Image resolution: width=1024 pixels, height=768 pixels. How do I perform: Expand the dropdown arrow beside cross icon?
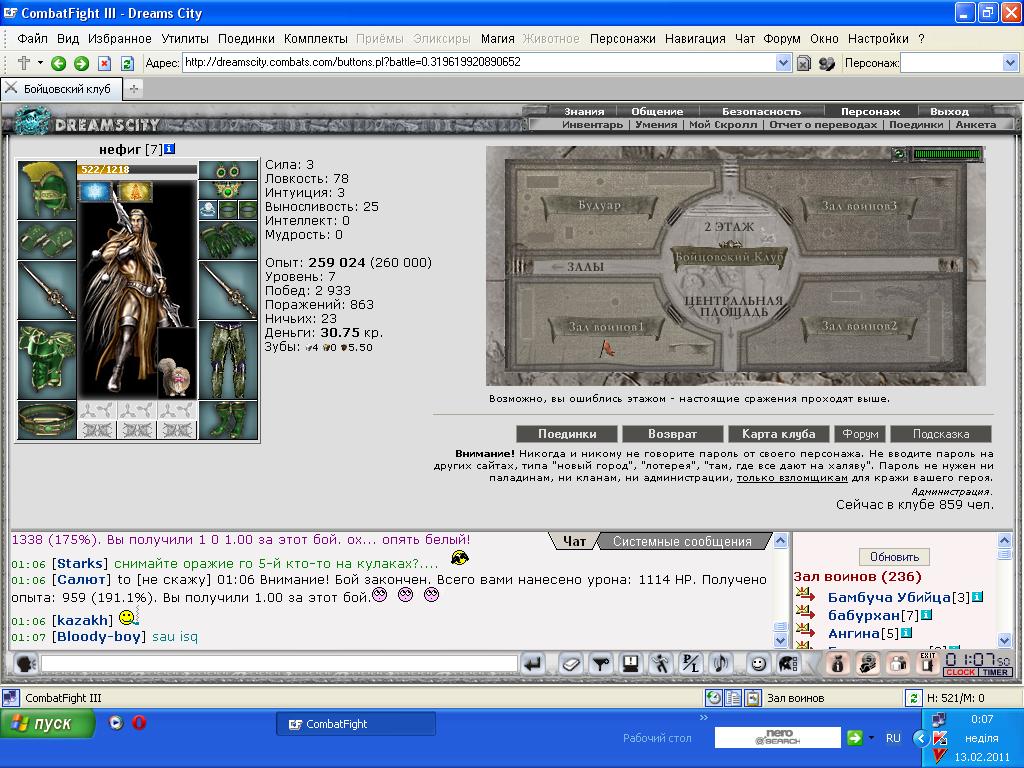pyautogui.click(x=40, y=63)
